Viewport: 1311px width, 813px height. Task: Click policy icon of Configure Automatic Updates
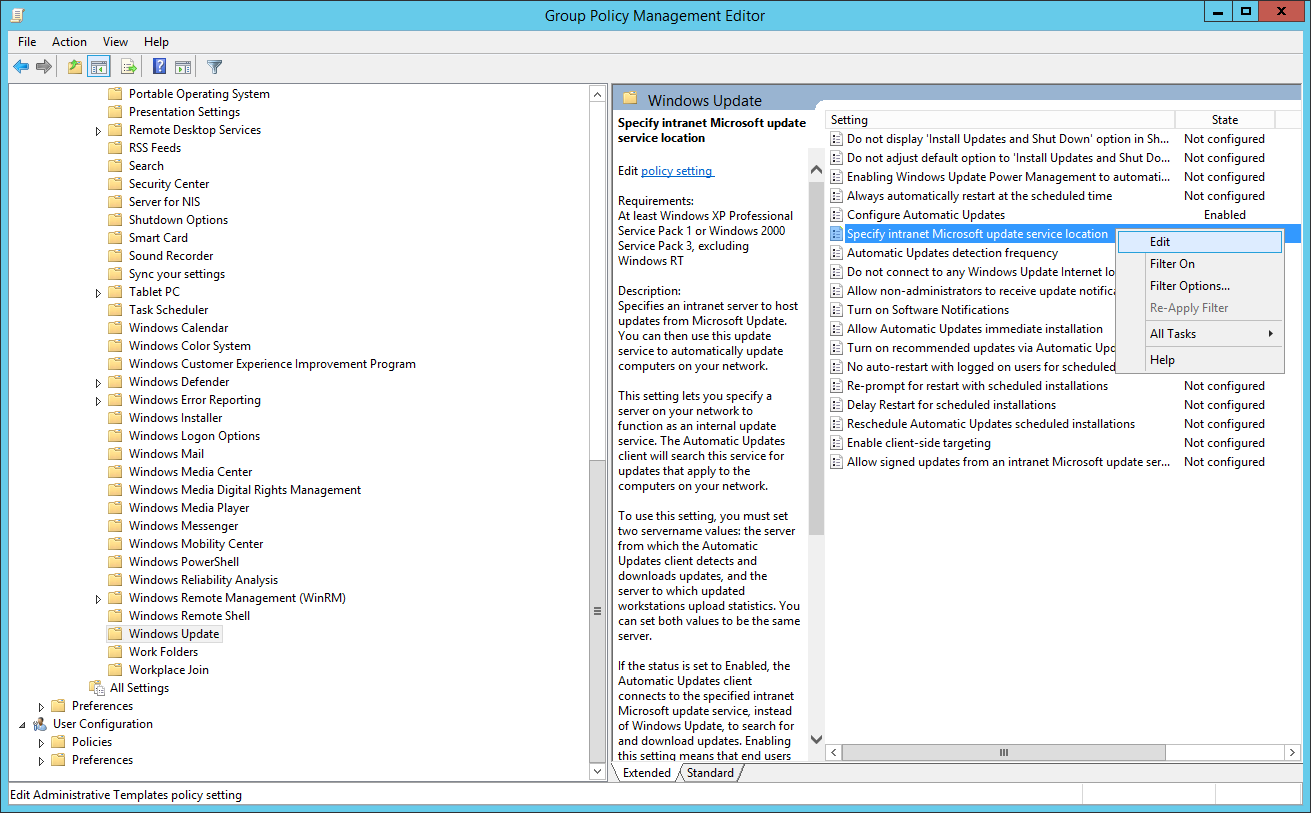(x=837, y=215)
